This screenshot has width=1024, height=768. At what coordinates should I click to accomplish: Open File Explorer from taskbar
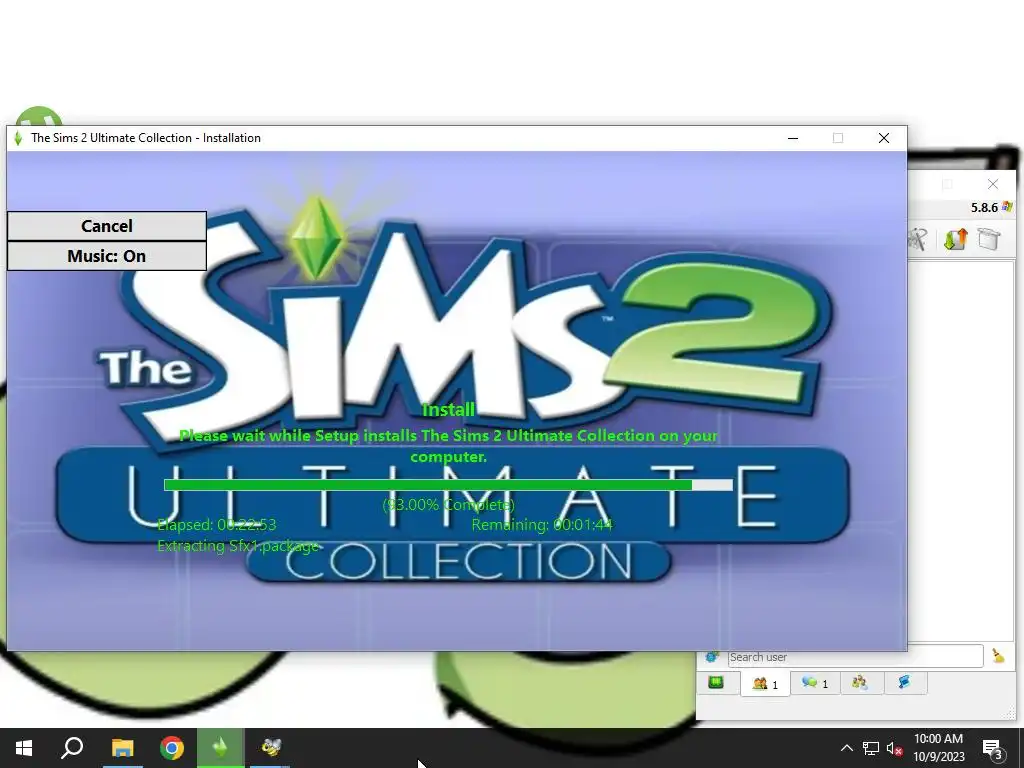click(x=122, y=748)
